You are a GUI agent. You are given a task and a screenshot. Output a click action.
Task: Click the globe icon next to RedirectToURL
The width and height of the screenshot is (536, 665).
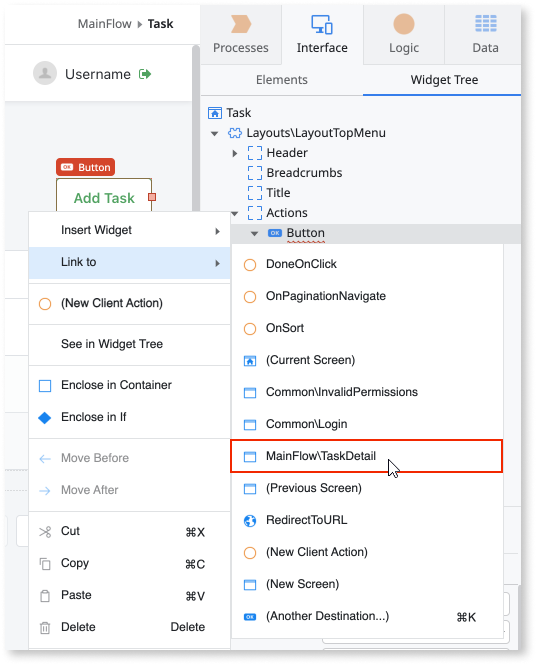(250, 520)
